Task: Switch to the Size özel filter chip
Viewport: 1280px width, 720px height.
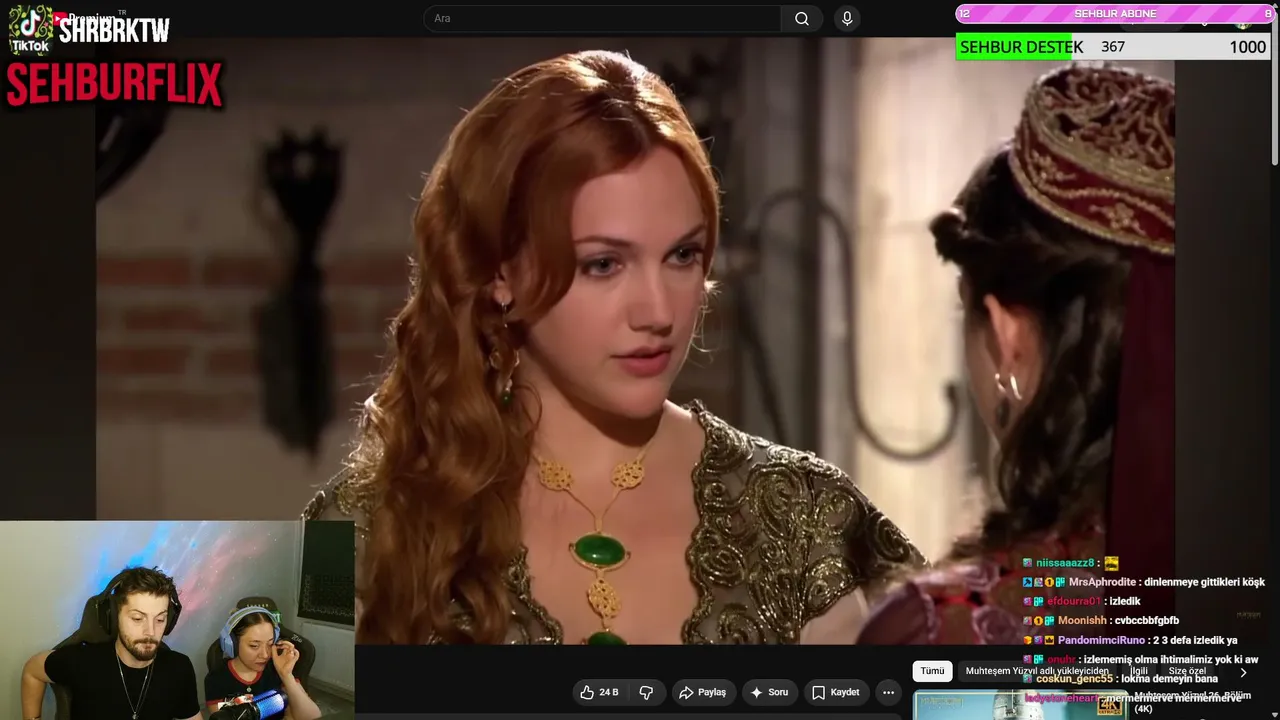Action: click(x=1187, y=671)
